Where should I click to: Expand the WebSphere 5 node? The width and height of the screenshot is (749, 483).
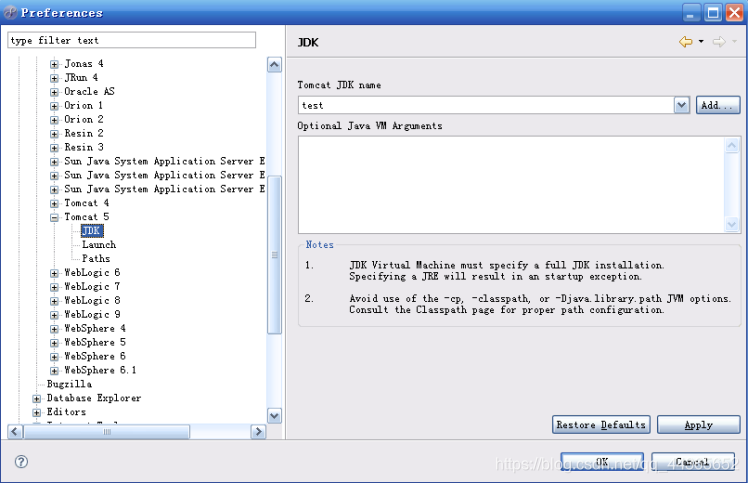[54, 343]
